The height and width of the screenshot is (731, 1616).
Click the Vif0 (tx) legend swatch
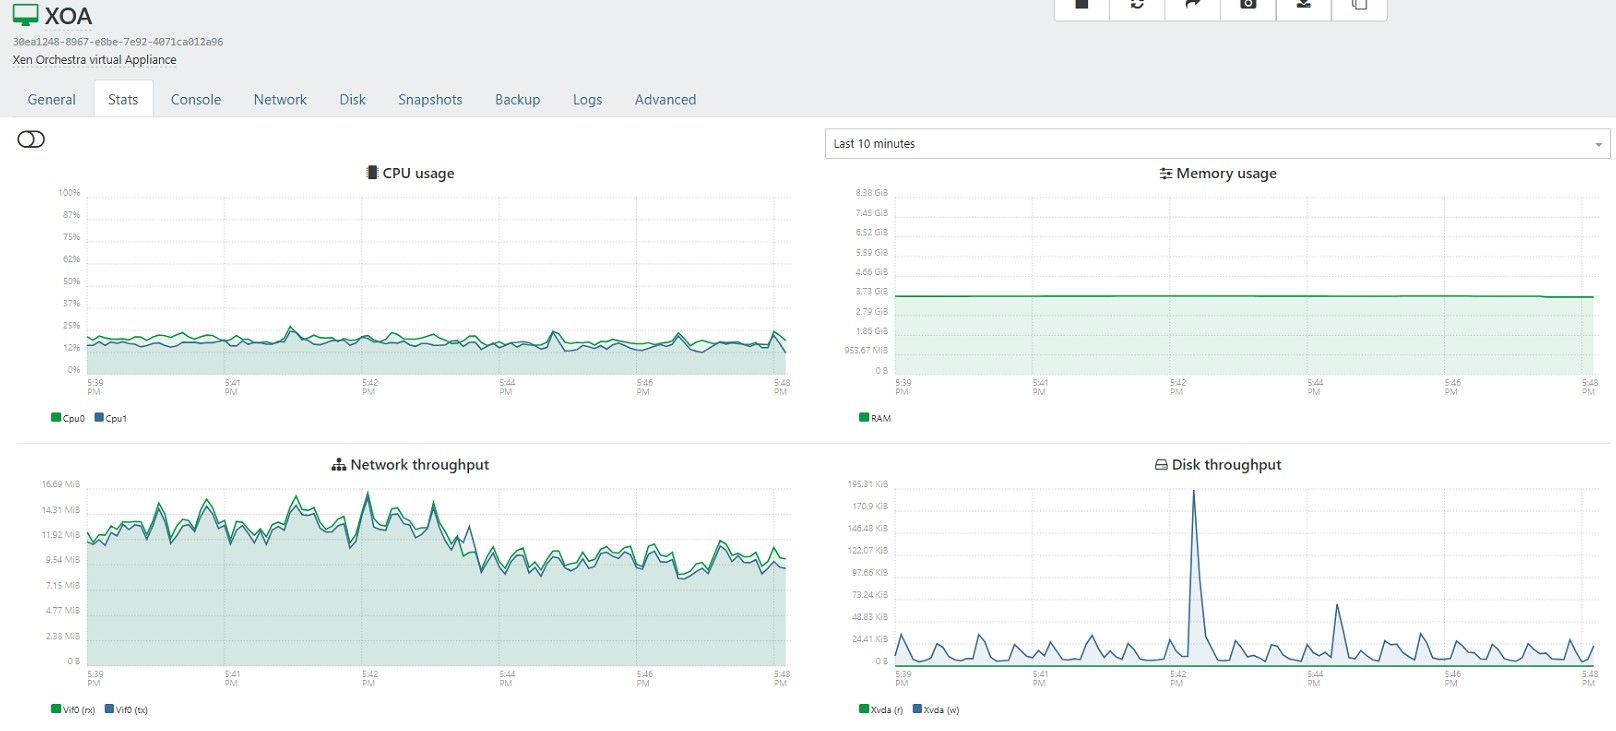click(109, 709)
